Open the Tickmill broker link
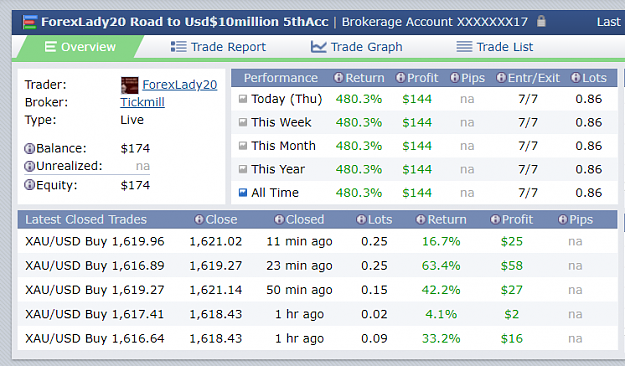 (x=142, y=102)
